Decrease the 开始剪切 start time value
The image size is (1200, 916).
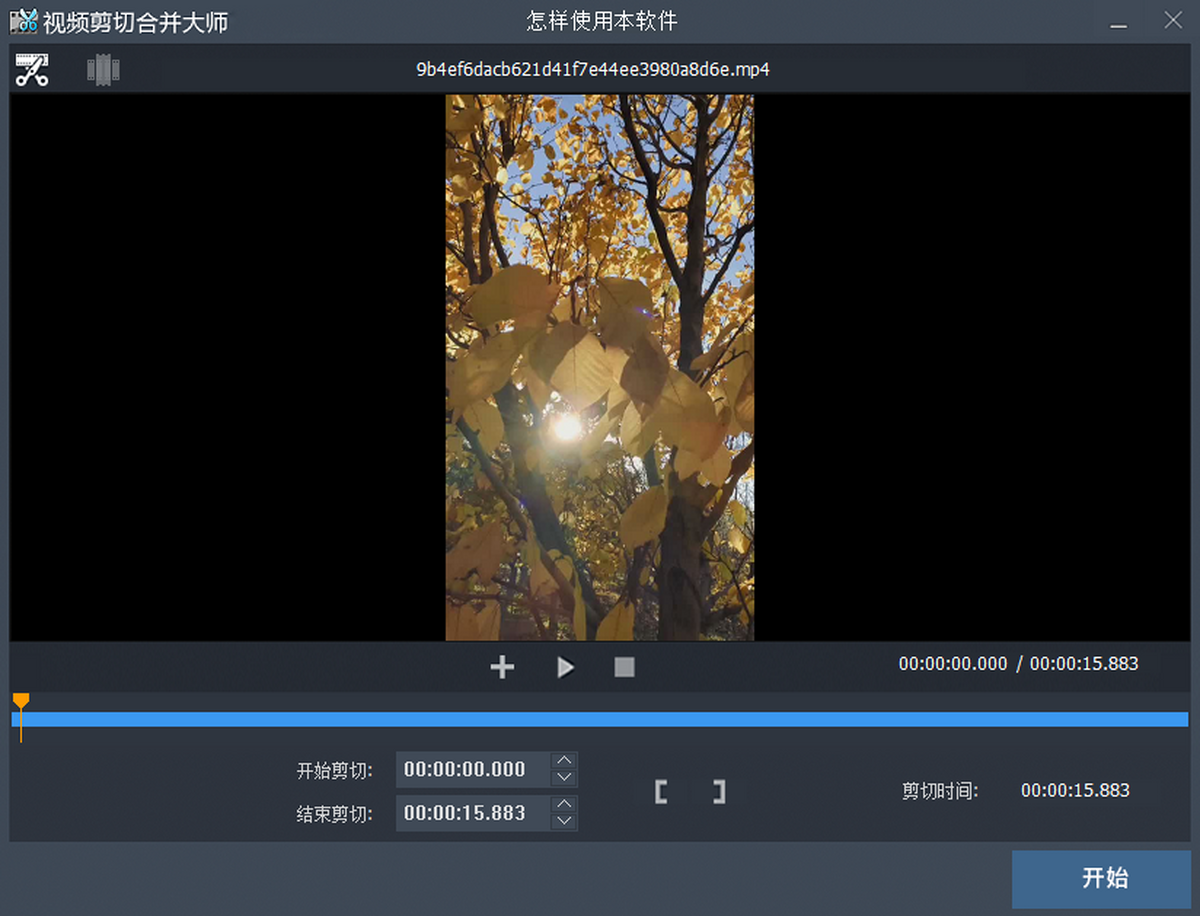point(564,778)
